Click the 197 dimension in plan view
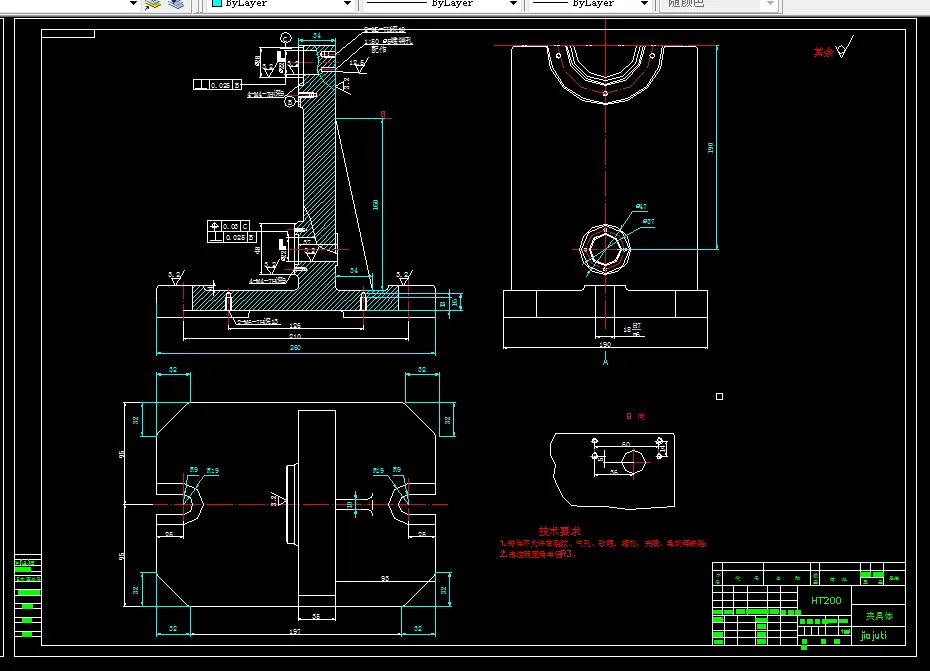The image size is (930, 671). (x=295, y=632)
